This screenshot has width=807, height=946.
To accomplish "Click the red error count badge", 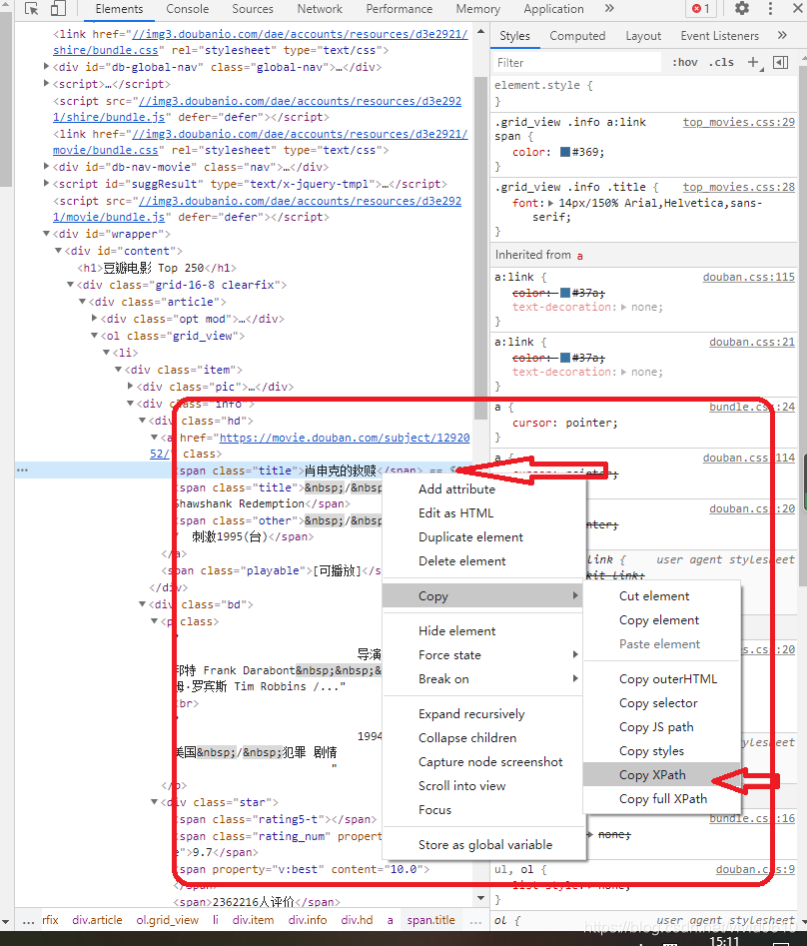I will pos(701,9).
